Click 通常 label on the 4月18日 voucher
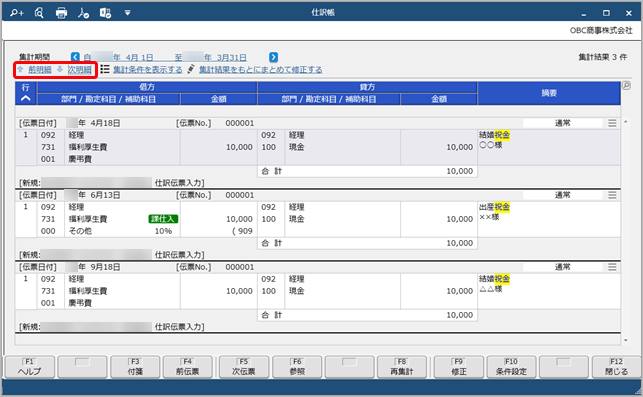 point(563,123)
